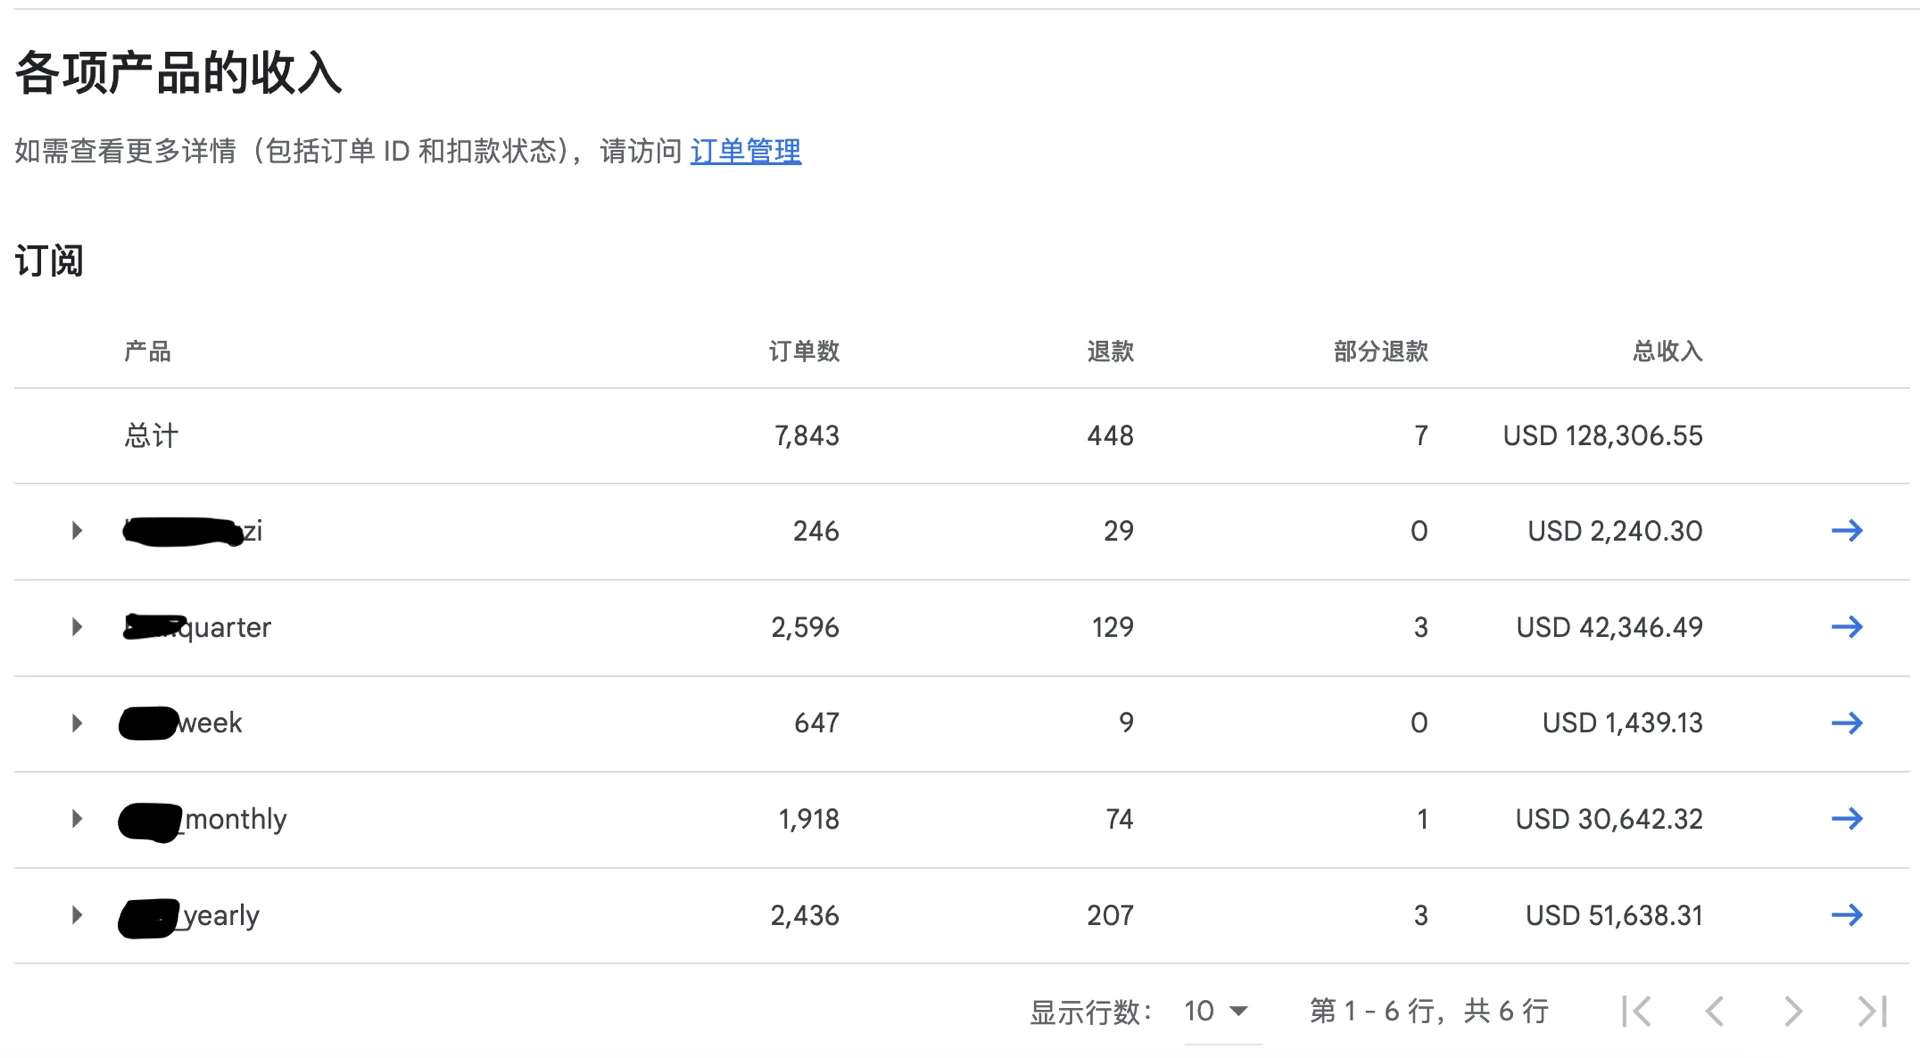Open the rows-per-page dropdown showing 10
This screenshot has height=1058, width=1920.
click(1215, 1011)
